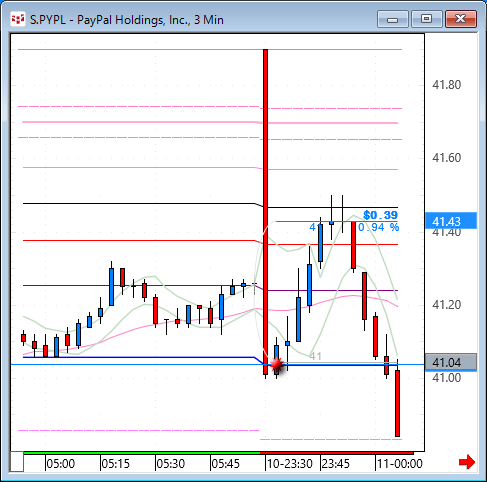Click the 41.20 price scale label
This screenshot has height=482, width=487.
coord(446,304)
